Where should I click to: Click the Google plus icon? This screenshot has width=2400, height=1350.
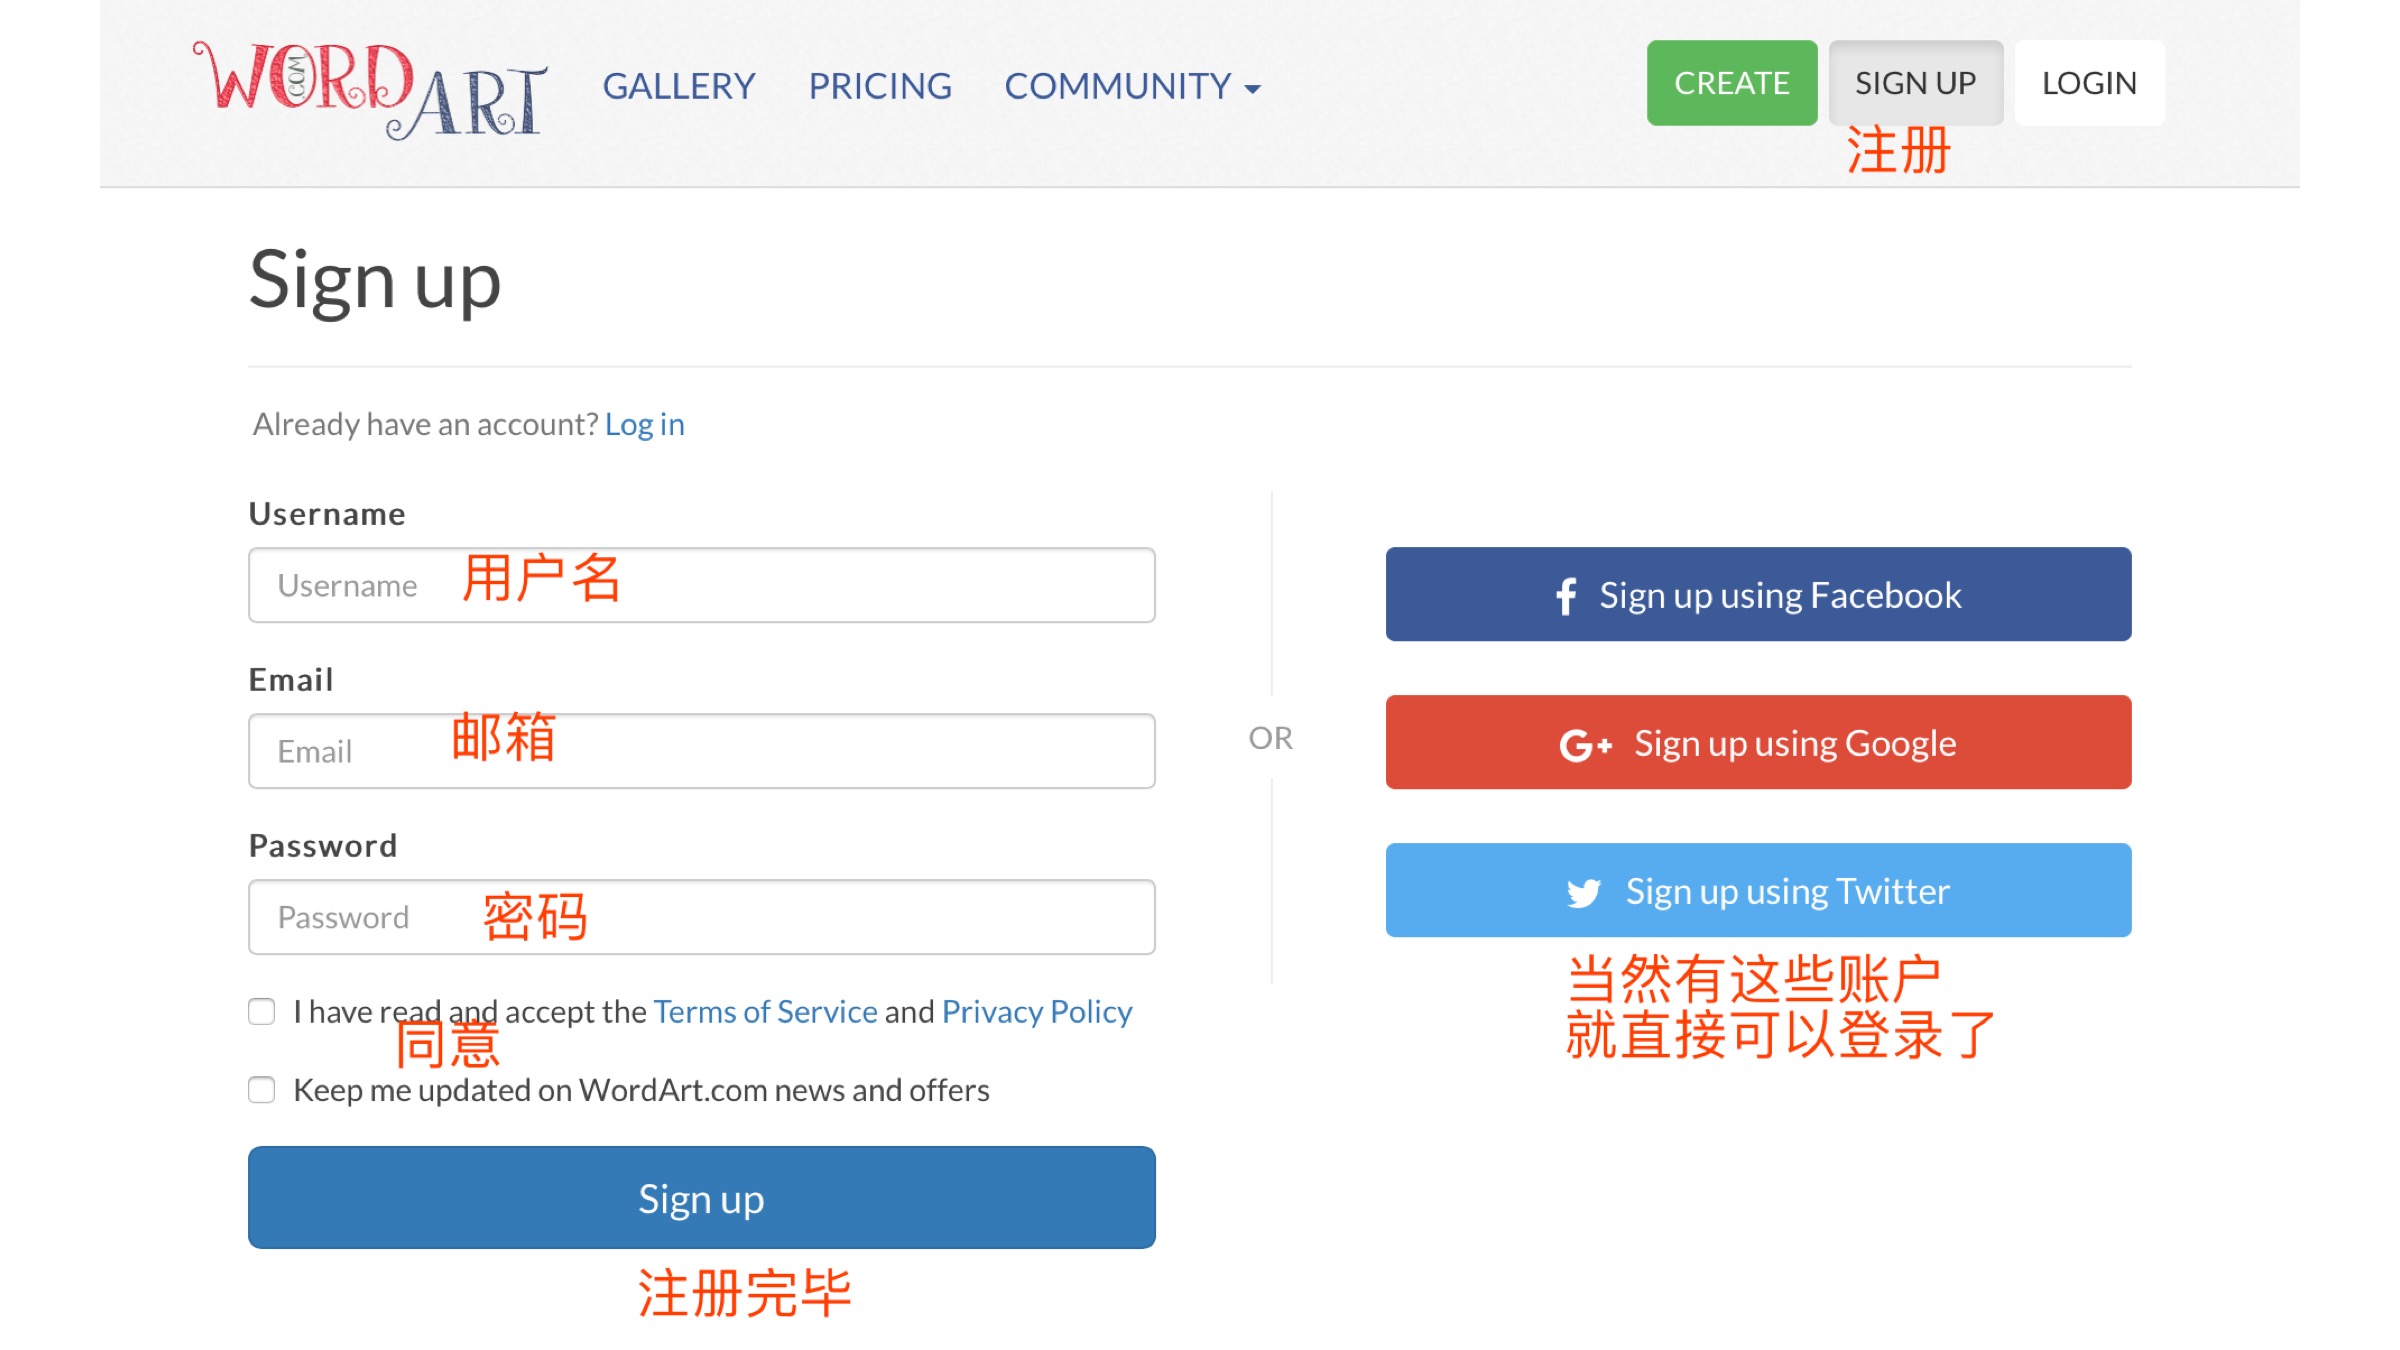[x=1585, y=745]
